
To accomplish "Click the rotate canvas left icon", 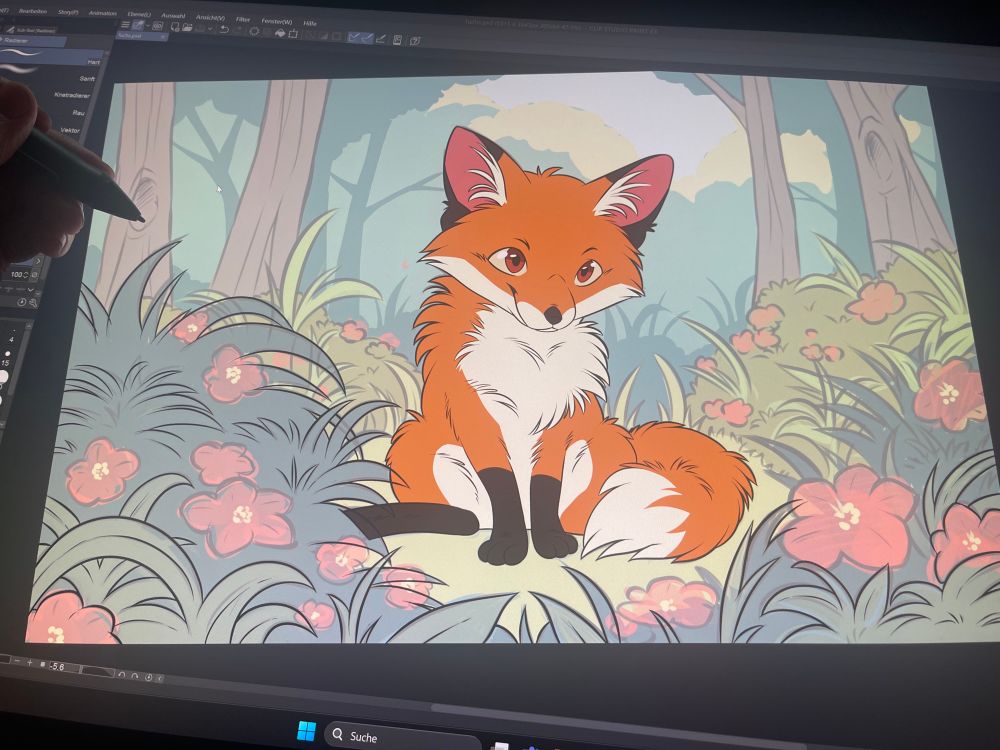I will coord(122,675).
